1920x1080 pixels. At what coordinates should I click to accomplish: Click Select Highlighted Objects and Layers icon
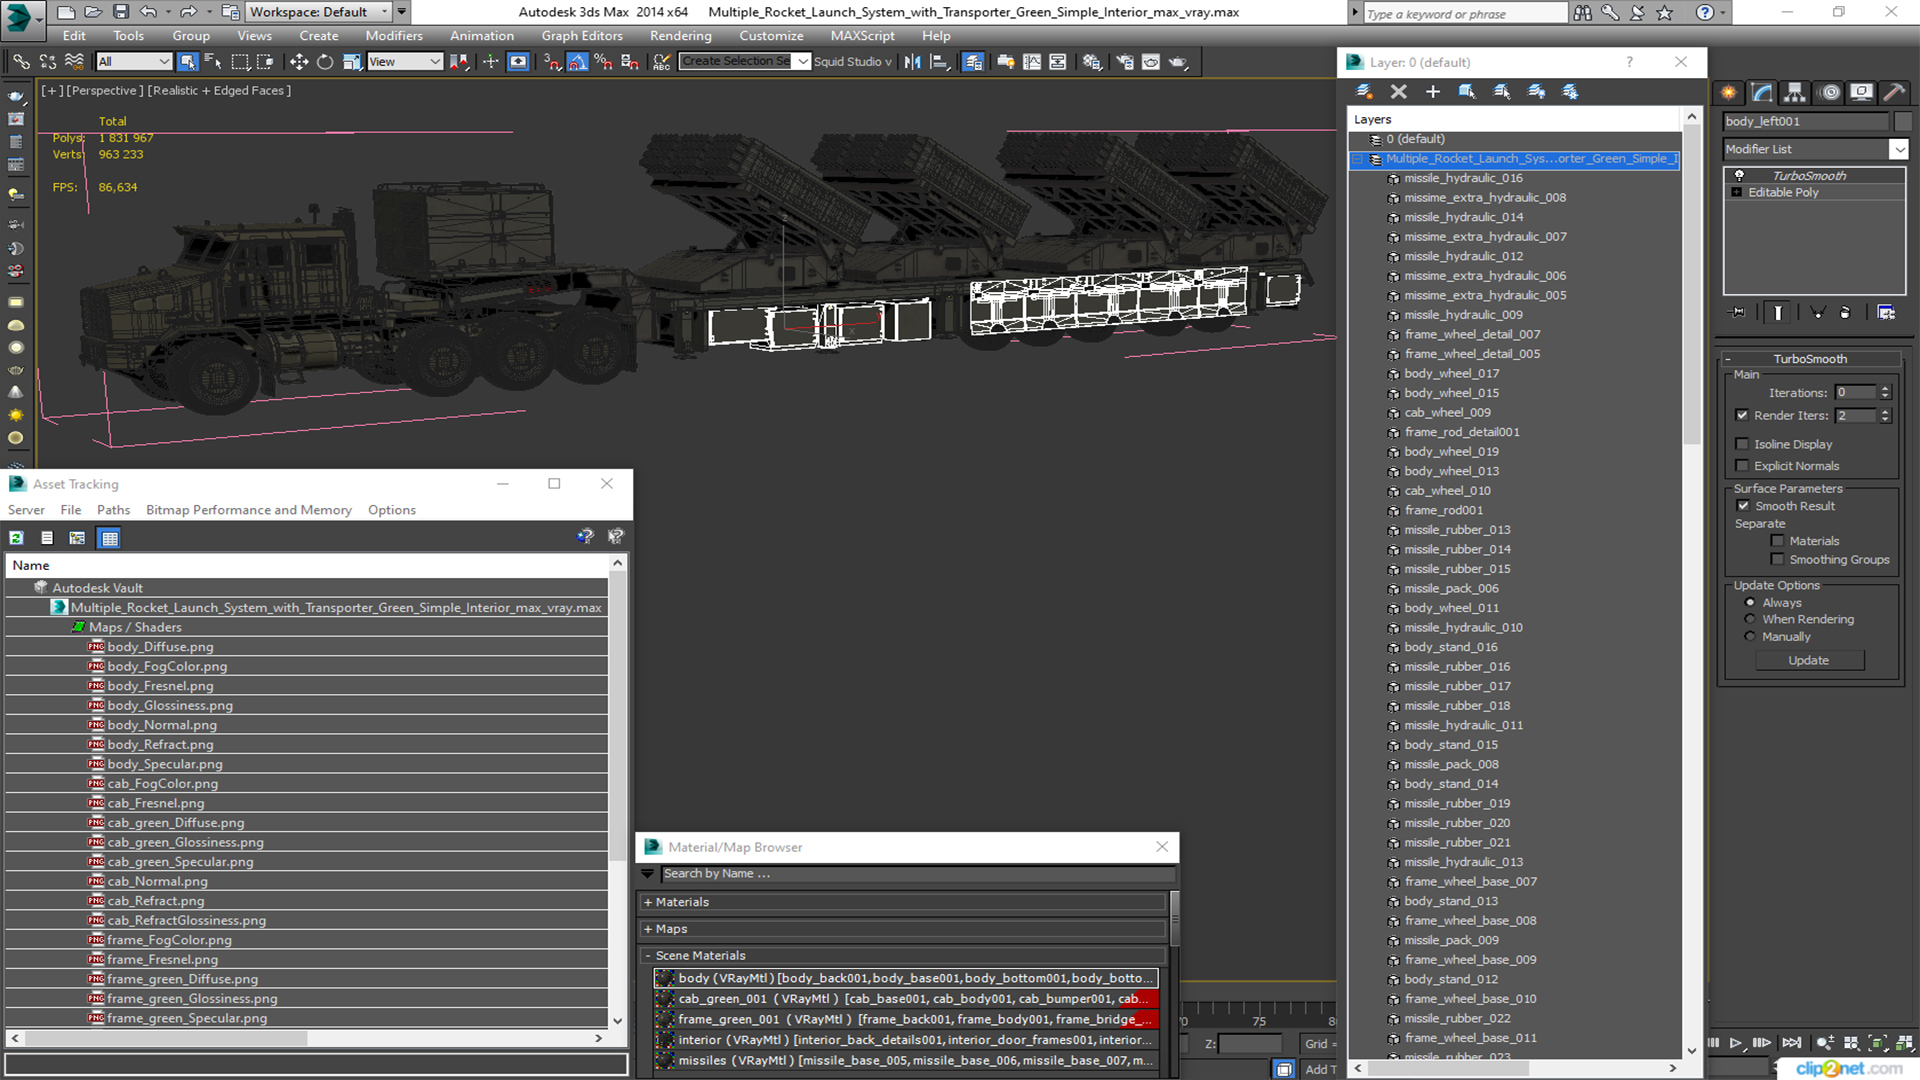pyautogui.click(x=1467, y=92)
